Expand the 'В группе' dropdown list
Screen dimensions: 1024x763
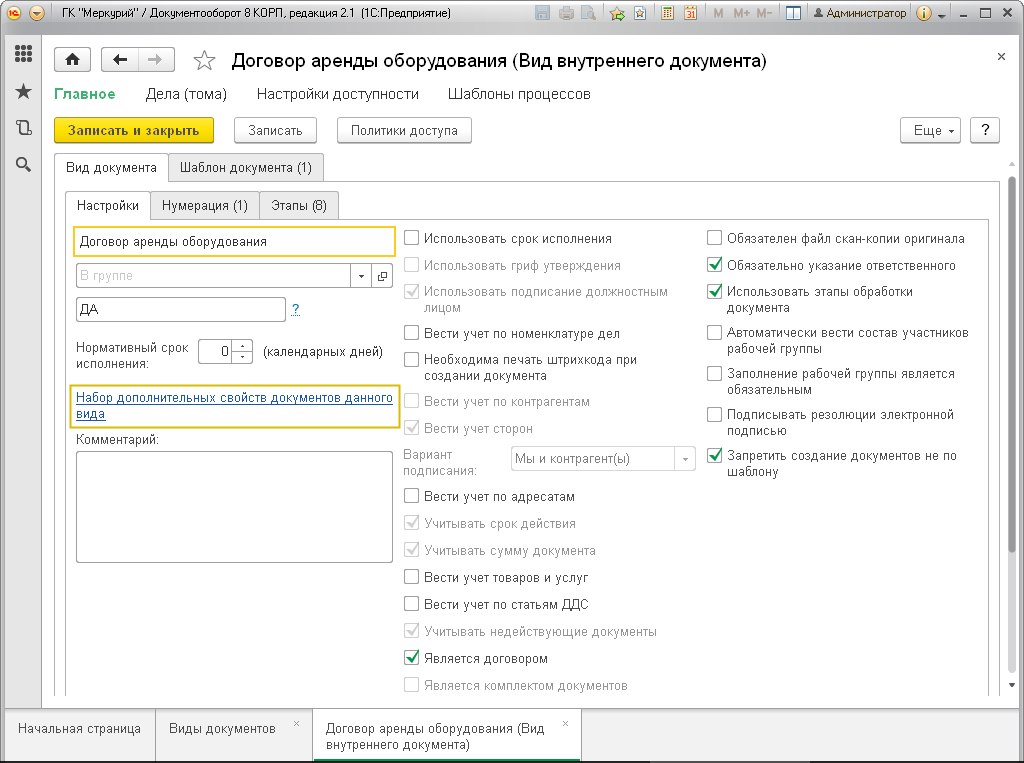[x=361, y=276]
